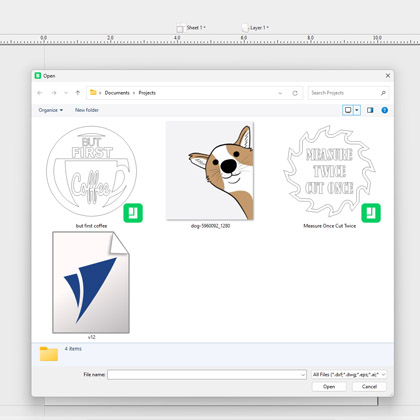Toggle the preview pane icon
This screenshot has width=420, height=420.
coord(370,110)
